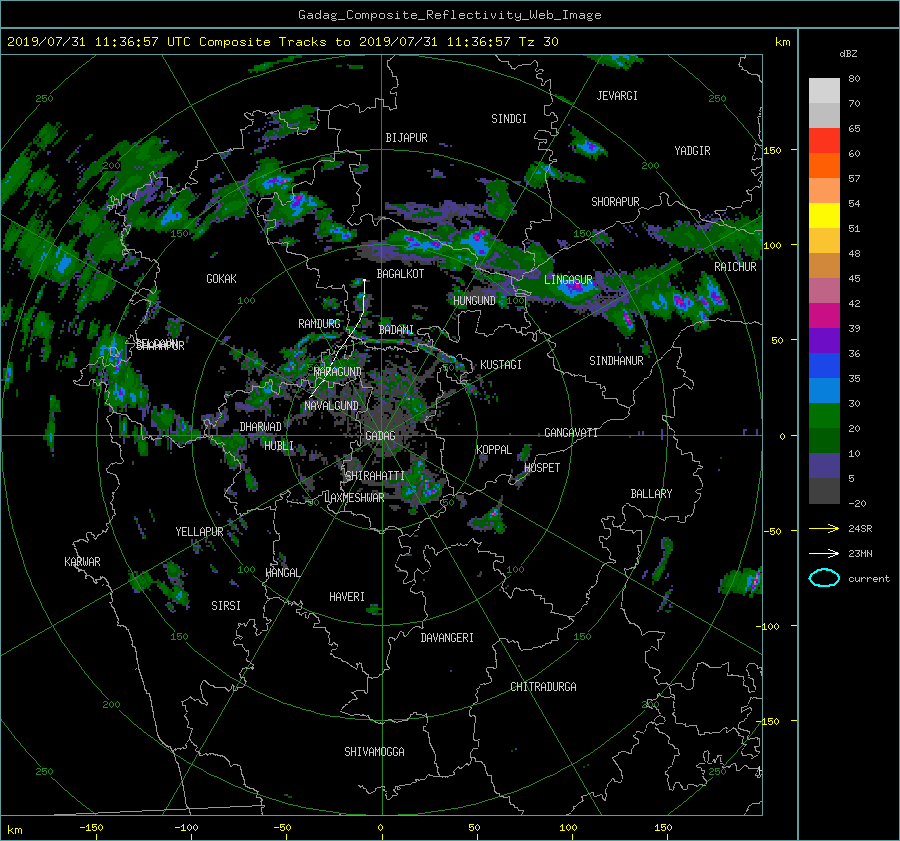Click the Tz 30 threshold text in header

click(538, 42)
